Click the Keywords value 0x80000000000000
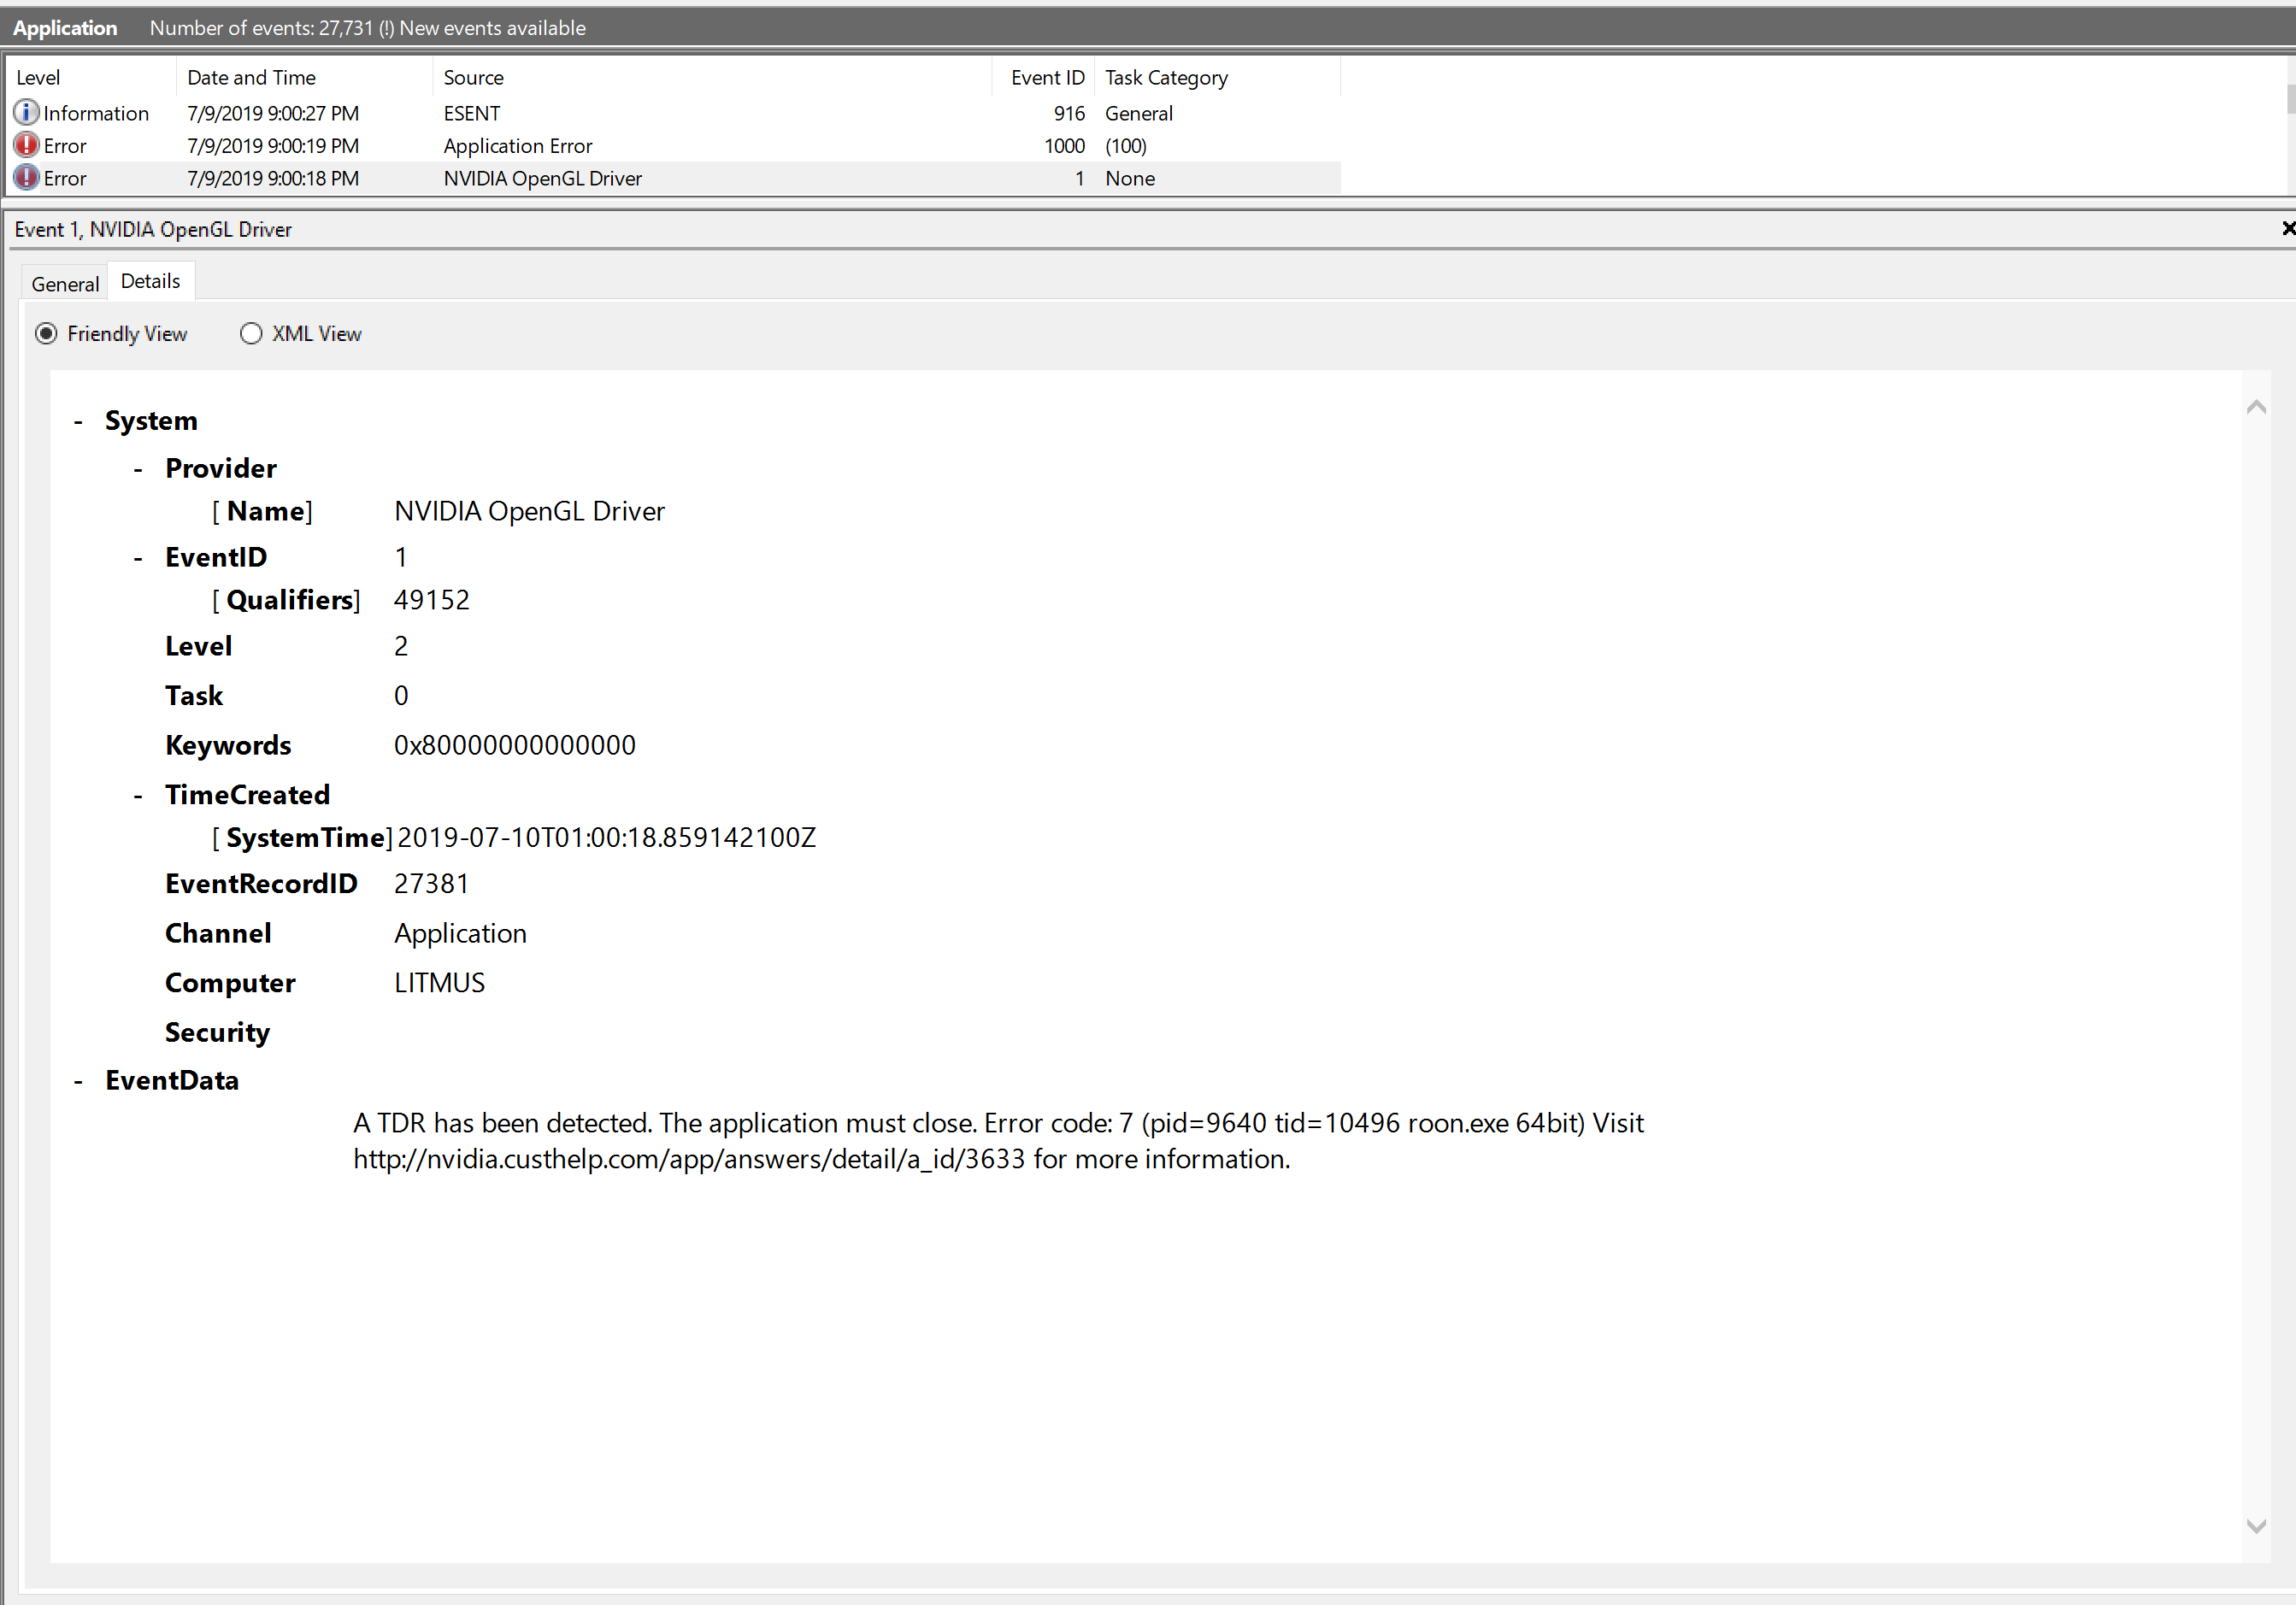The image size is (2296, 1605). click(x=515, y=745)
